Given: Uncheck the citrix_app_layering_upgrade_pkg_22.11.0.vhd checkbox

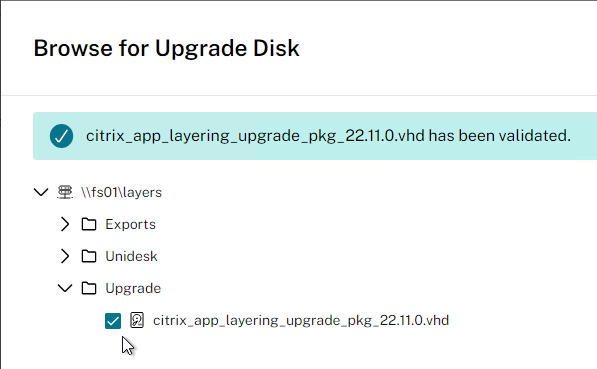Looking at the screenshot, I should [113, 321].
